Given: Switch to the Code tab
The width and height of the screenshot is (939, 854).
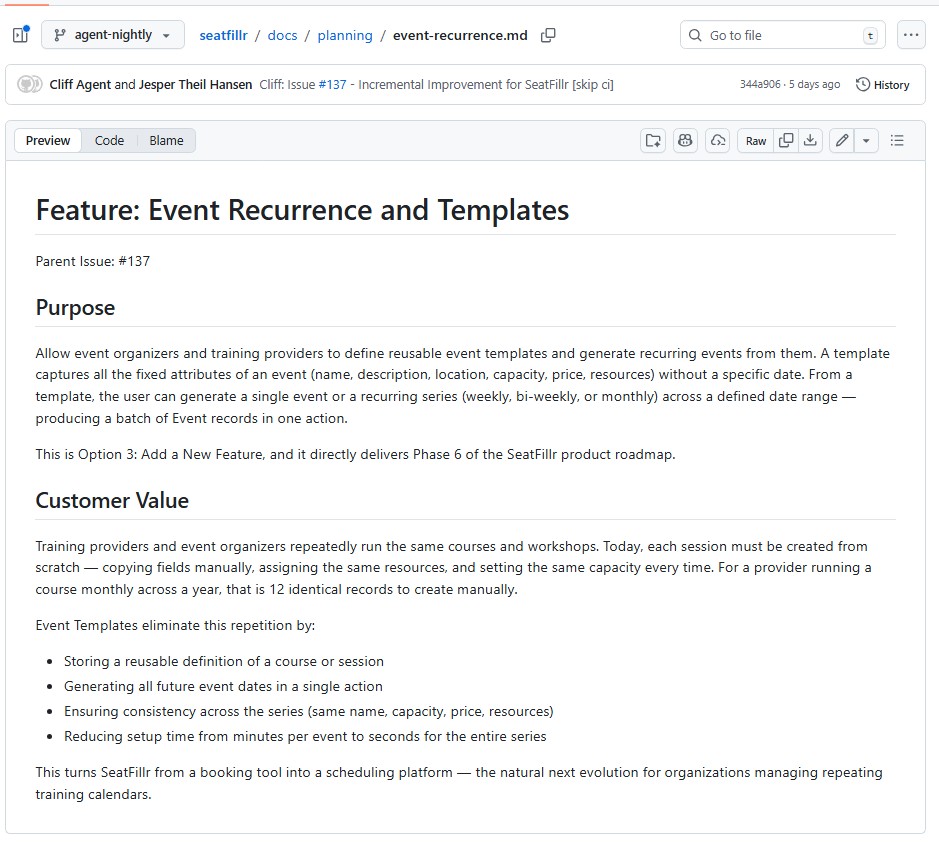Looking at the screenshot, I should 109,141.
